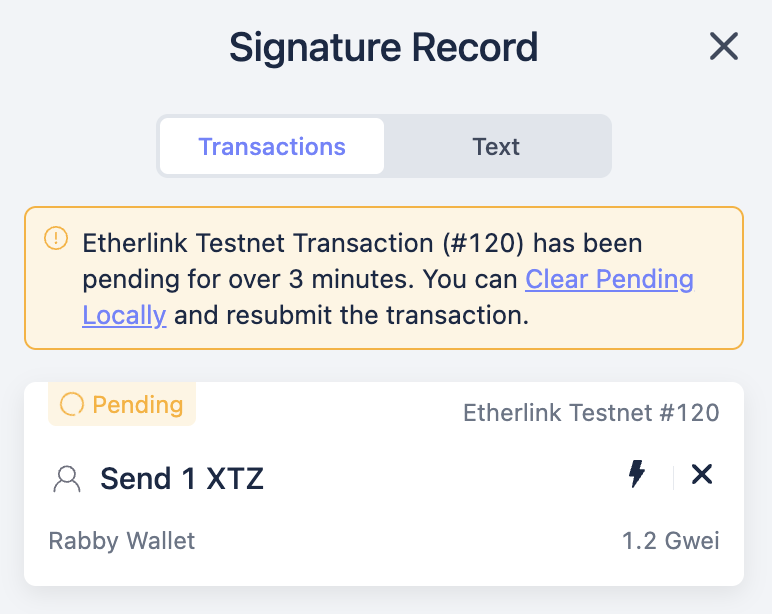This screenshot has width=772, height=614.
Task: Close the Signature Record panel
Action: click(723, 47)
